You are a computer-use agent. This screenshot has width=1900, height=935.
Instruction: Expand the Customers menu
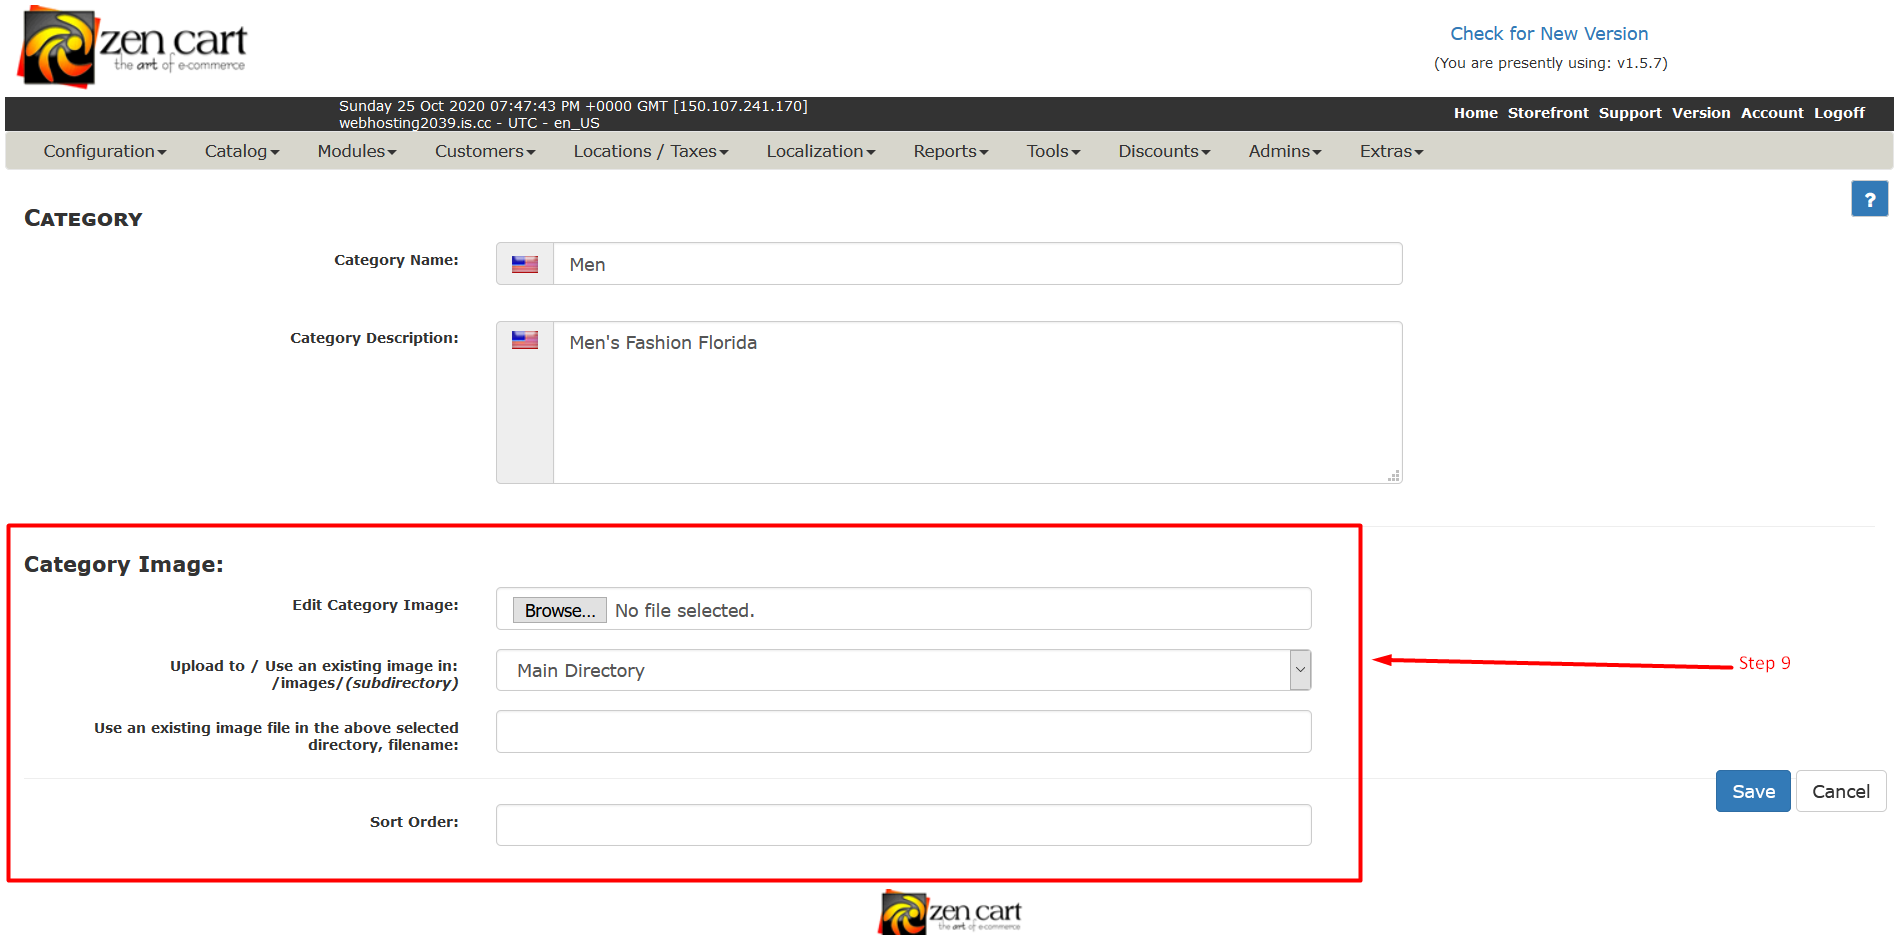pyautogui.click(x=485, y=151)
